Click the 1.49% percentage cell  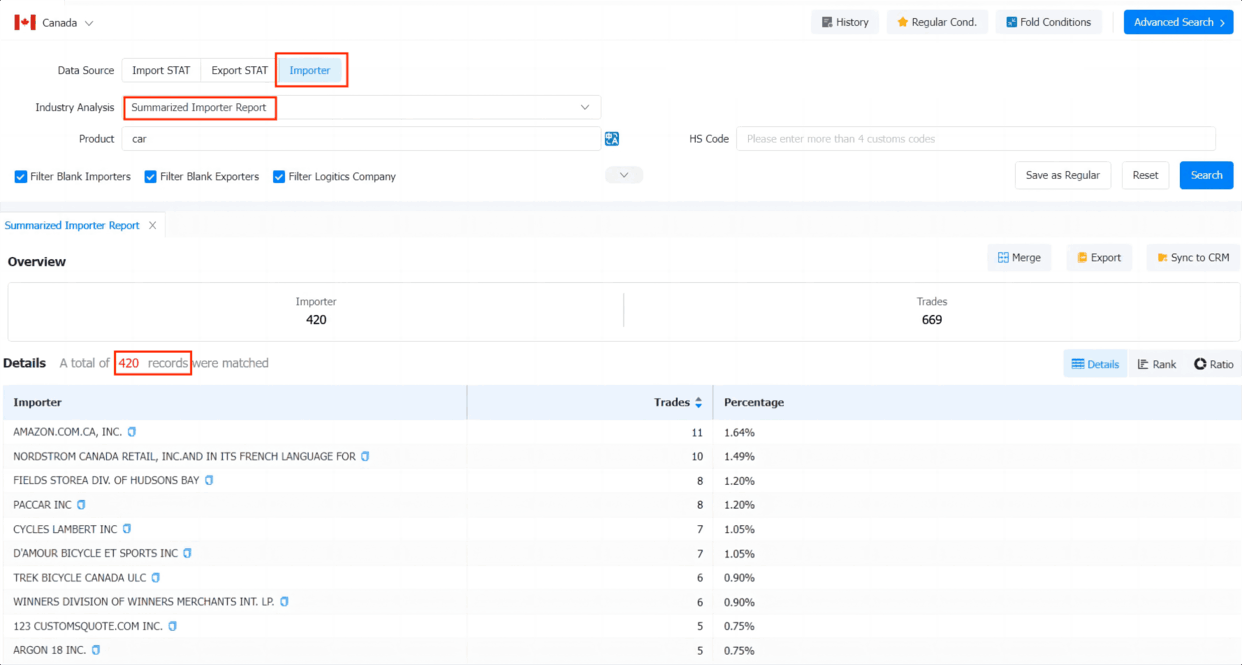pyautogui.click(x=739, y=456)
